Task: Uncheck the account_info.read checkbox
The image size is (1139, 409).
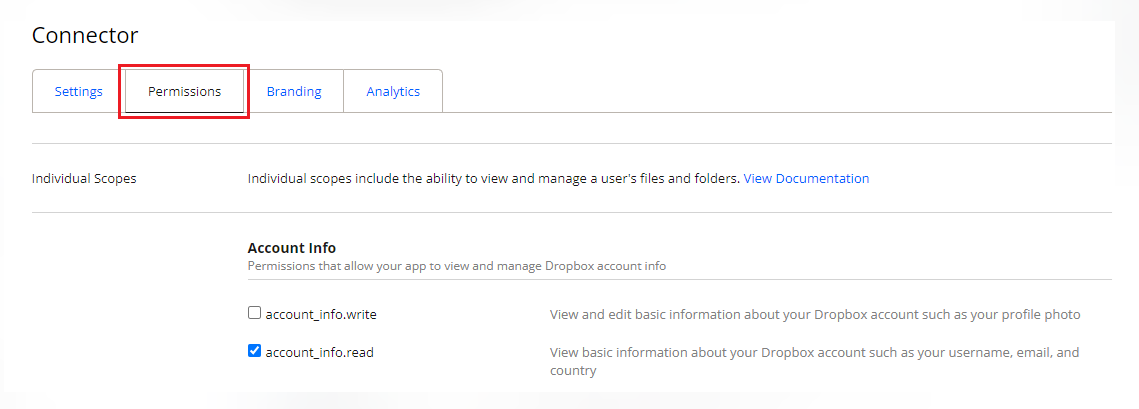Action: (x=254, y=351)
